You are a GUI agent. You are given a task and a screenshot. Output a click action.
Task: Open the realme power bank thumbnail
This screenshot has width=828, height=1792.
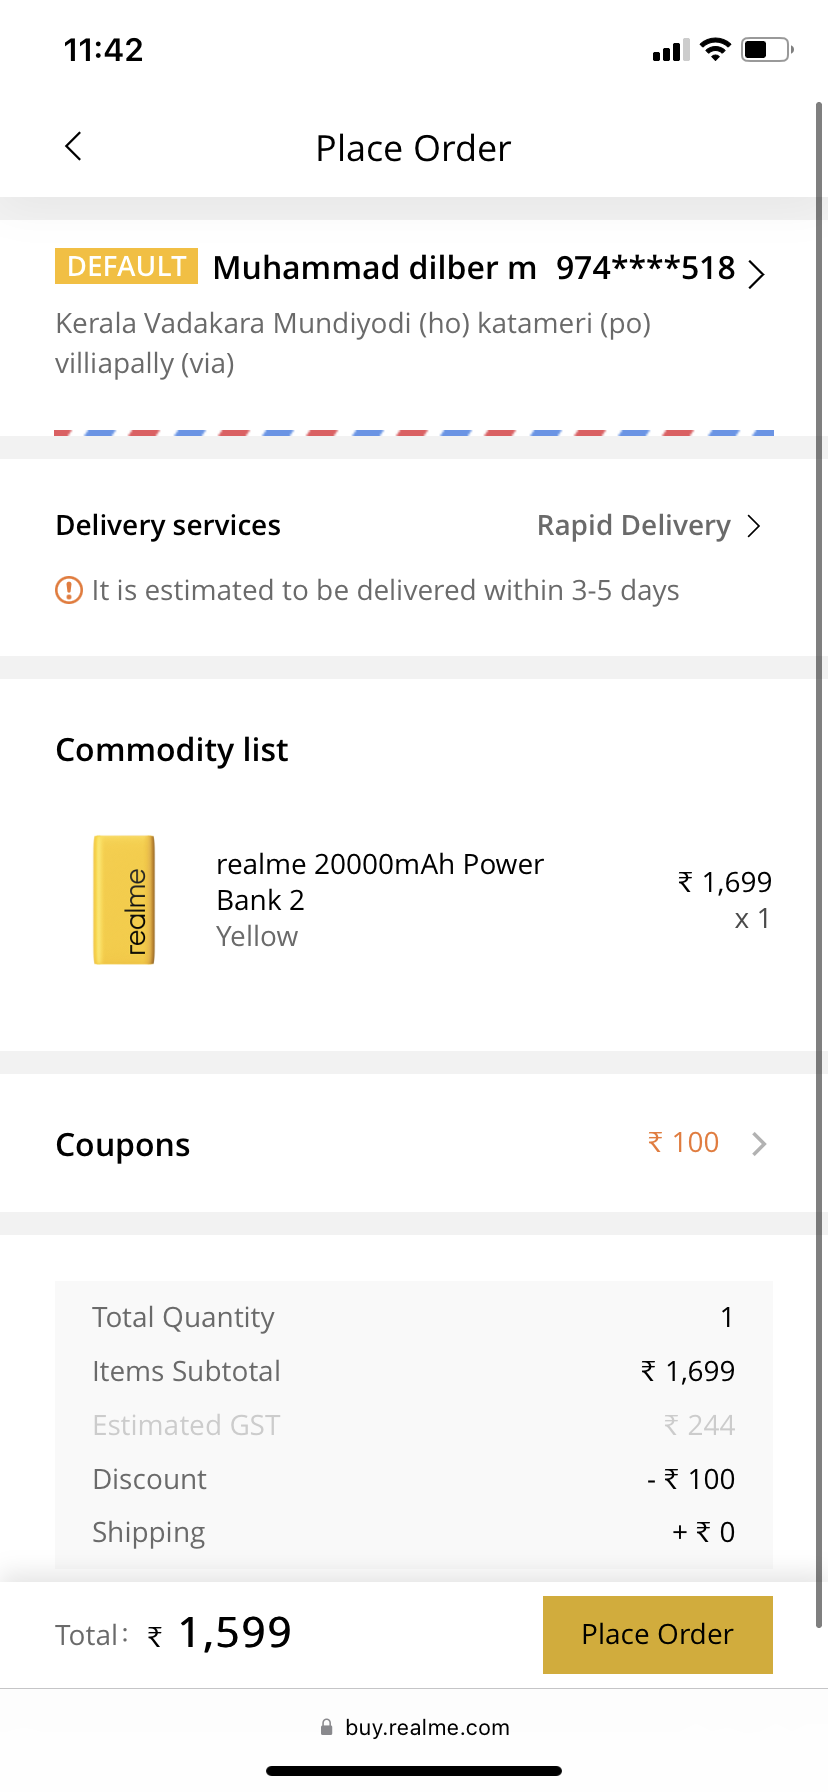pos(124,900)
